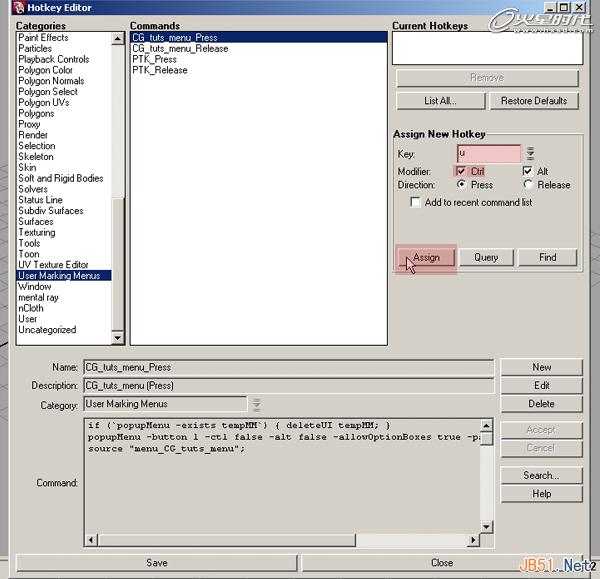The image size is (600, 579).
Task: Close the Hotkey Editor with Close button
Action: click(442, 563)
